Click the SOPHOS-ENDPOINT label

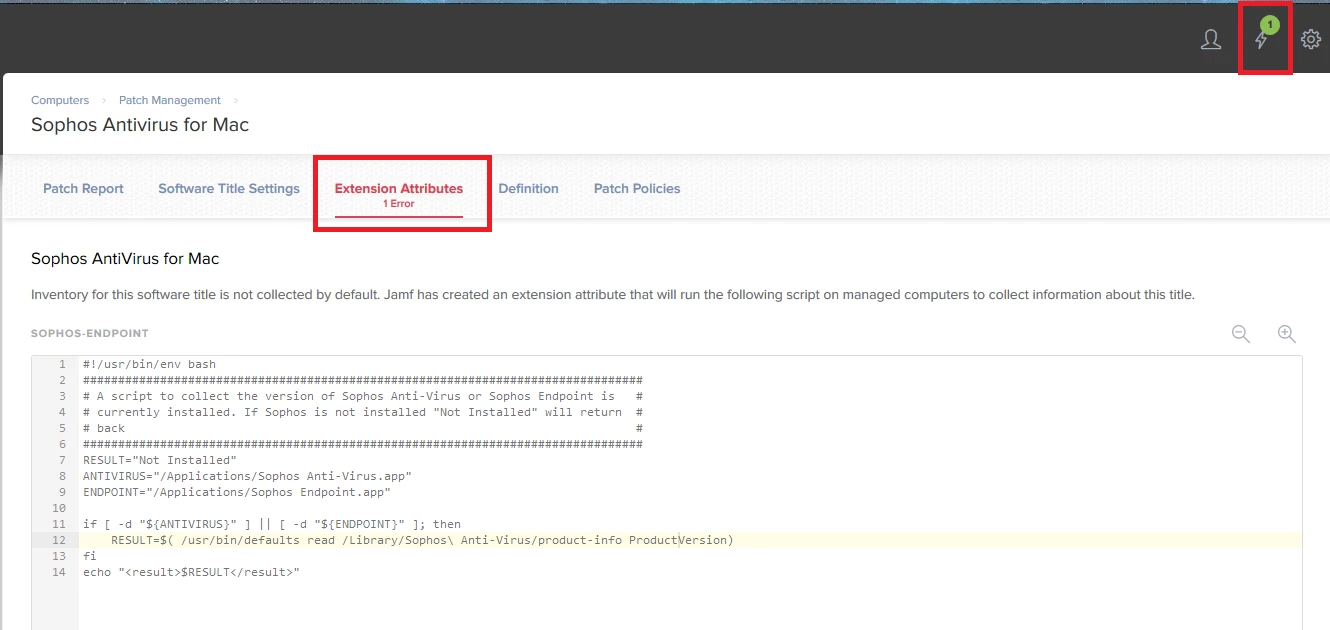[x=90, y=333]
